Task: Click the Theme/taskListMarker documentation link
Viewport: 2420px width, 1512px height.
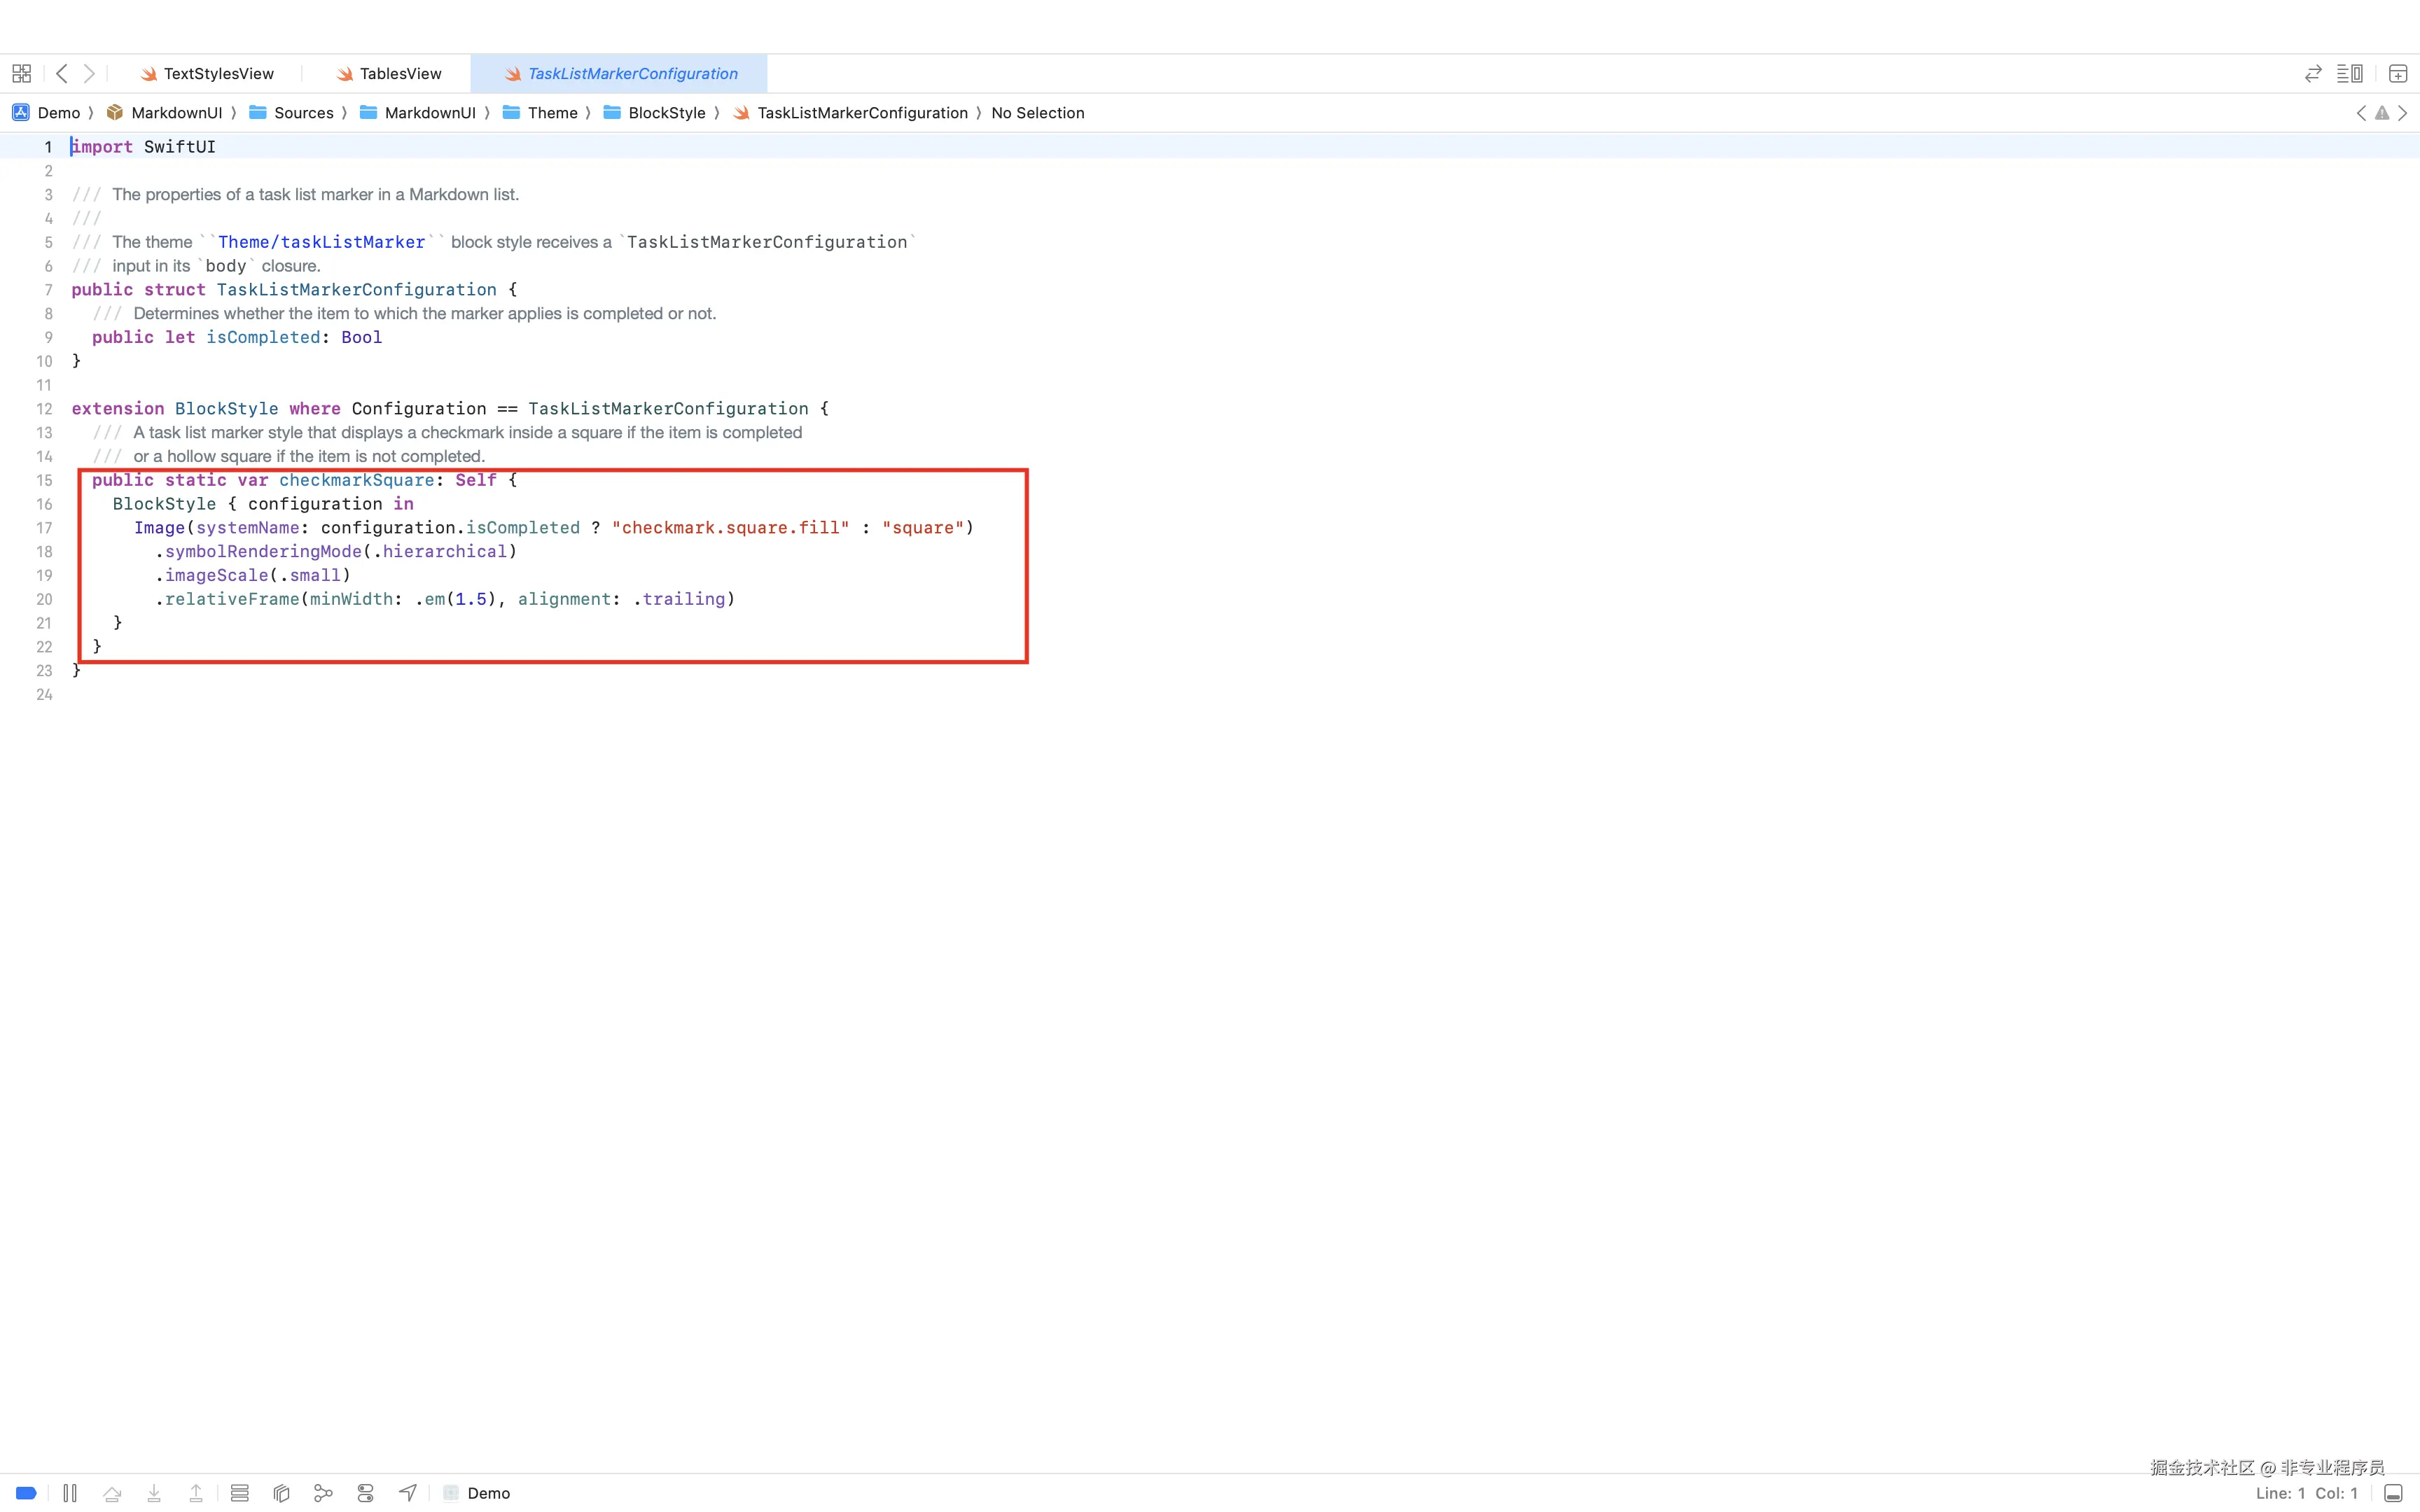Action: [321, 242]
